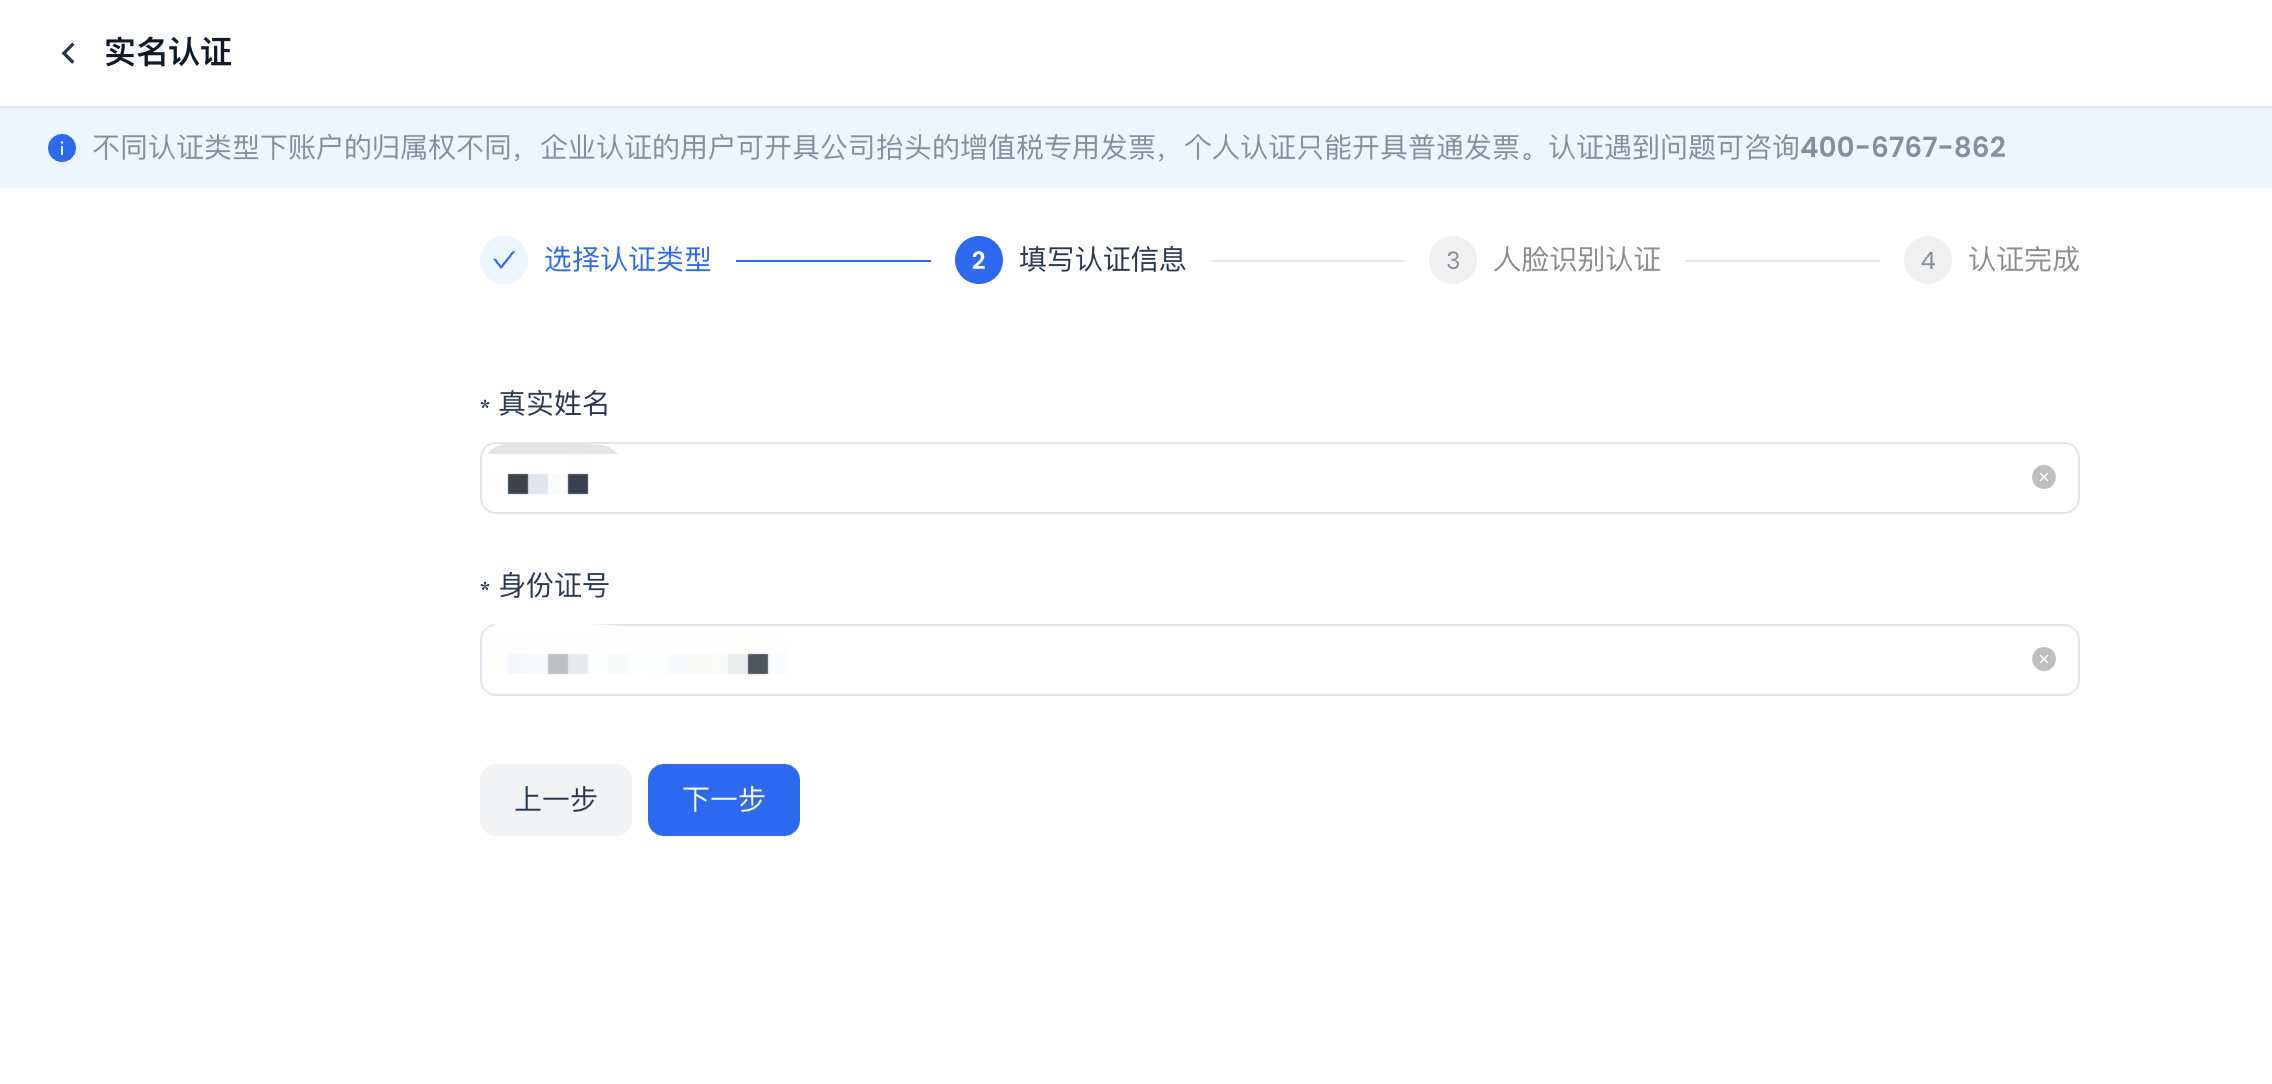The width and height of the screenshot is (2272, 1084).
Task: Focus the 真实姓名 input field
Action: pos(1250,478)
